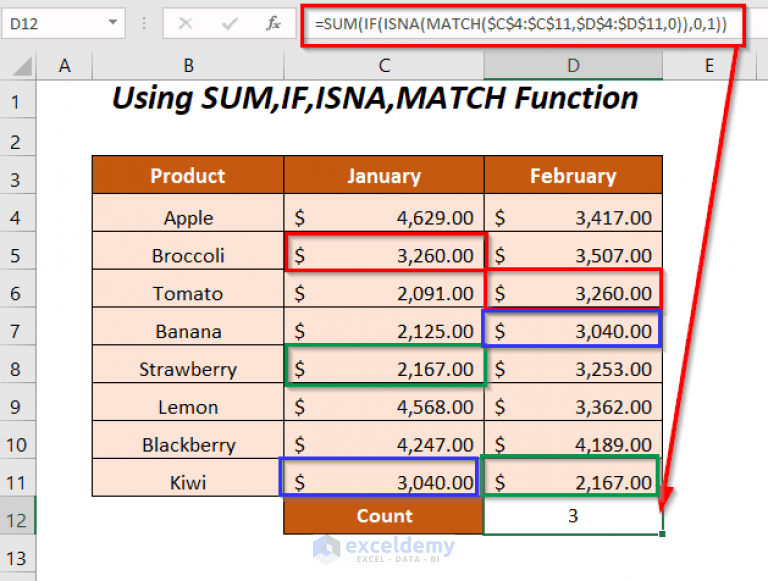Click into the formula bar text
The height and width of the screenshot is (581, 768).
(521, 24)
